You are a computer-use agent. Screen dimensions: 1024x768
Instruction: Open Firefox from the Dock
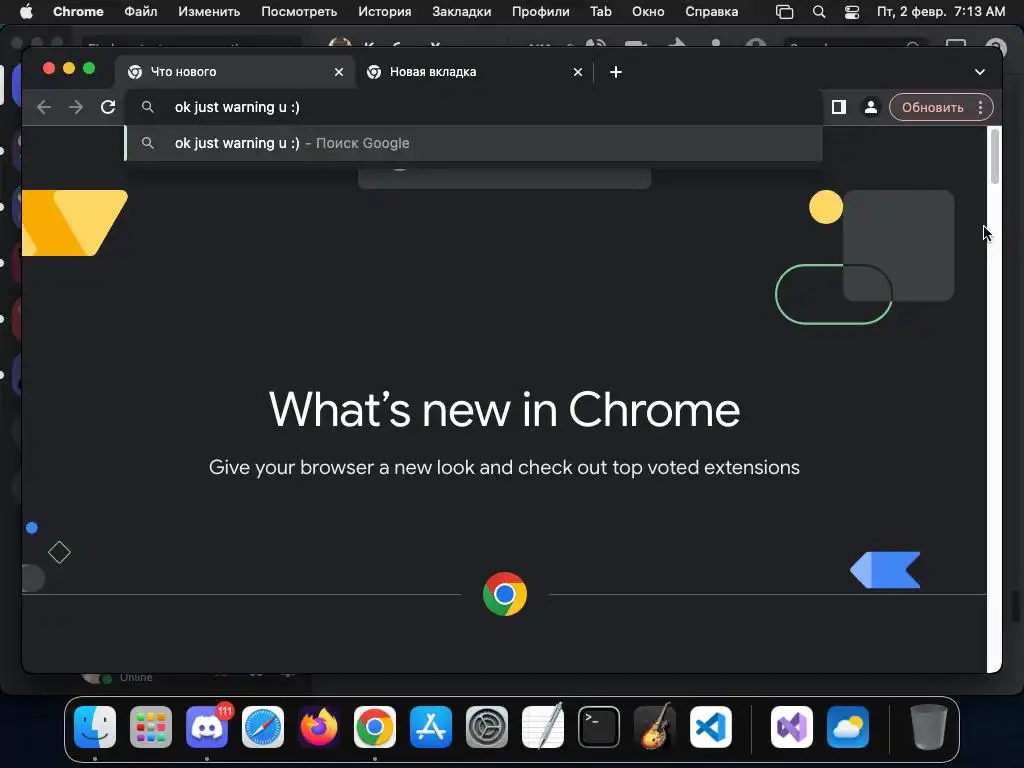pos(319,727)
